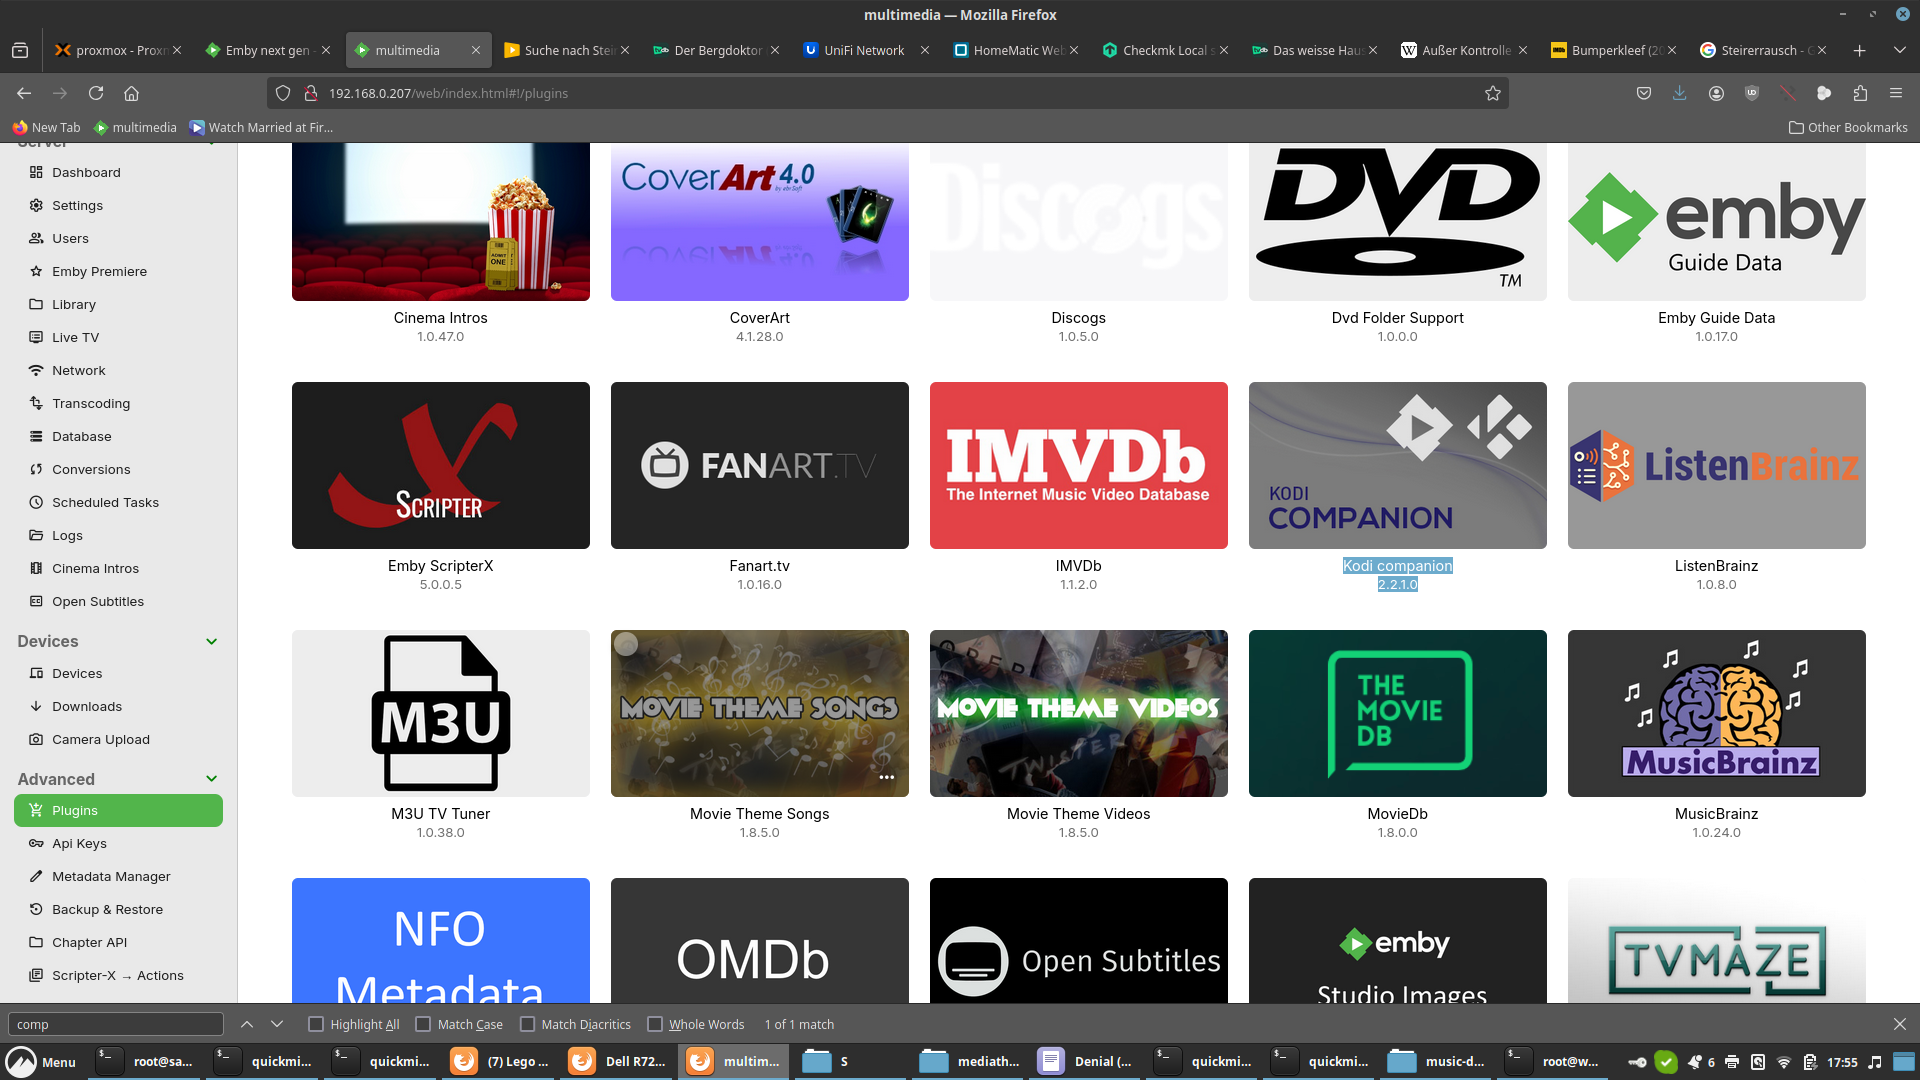The image size is (1920, 1080).
Task: Select Transcoding in the server sidebar
Action: tap(89, 403)
